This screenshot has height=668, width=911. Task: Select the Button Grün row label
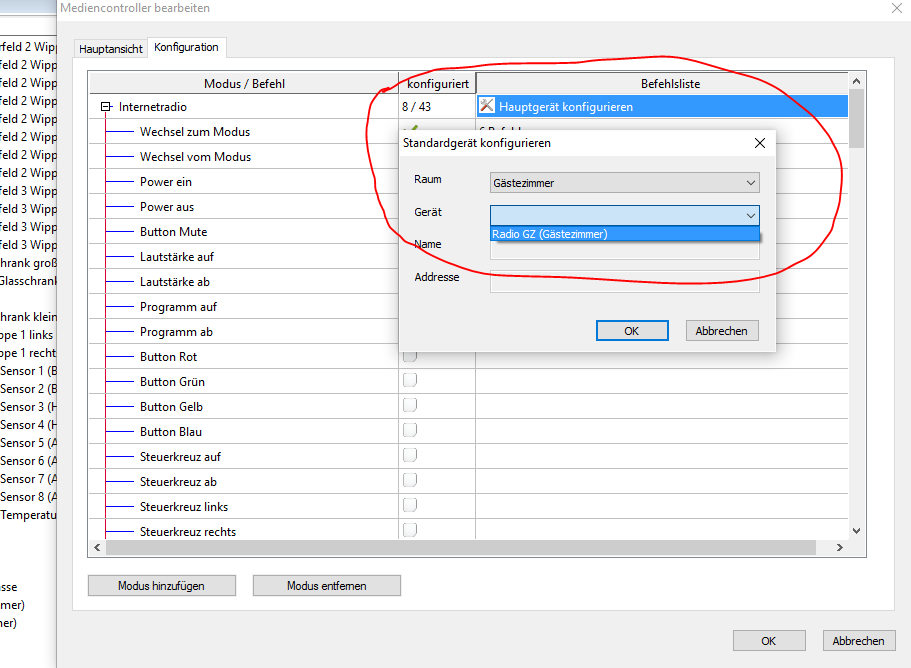click(x=172, y=382)
